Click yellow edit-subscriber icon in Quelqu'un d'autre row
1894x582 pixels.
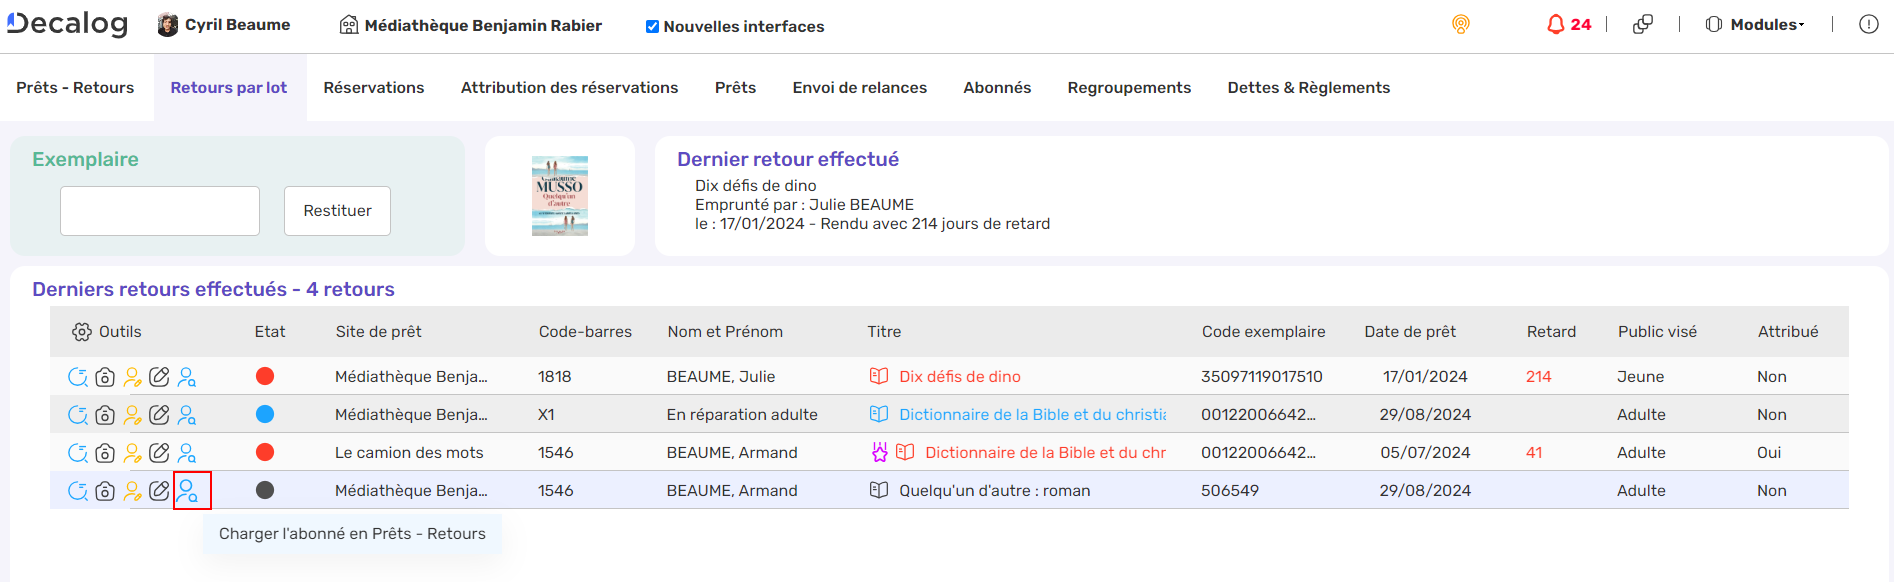(x=132, y=491)
